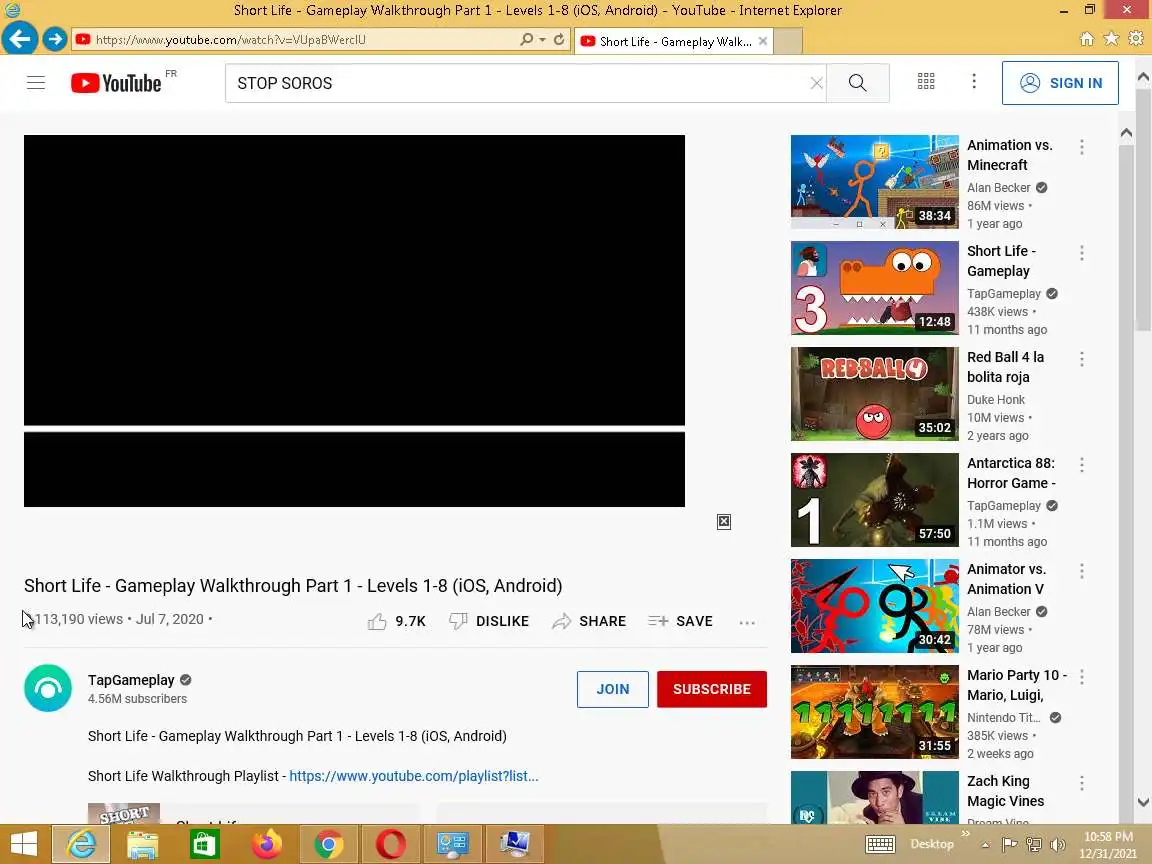Click the volume speaker tray icon
The height and width of the screenshot is (864, 1152).
click(x=1058, y=844)
